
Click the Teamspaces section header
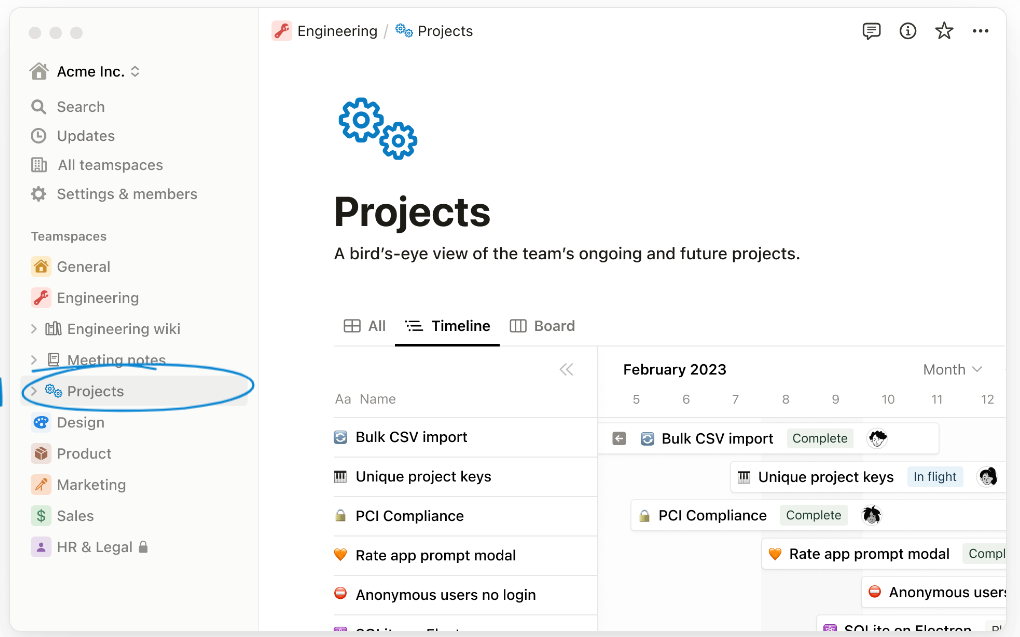(x=69, y=236)
